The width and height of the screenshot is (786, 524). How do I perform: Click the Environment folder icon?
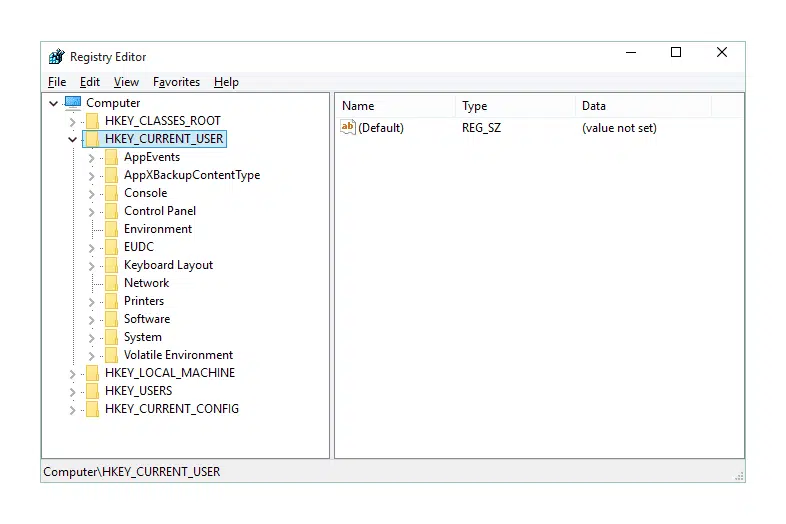[111, 229]
